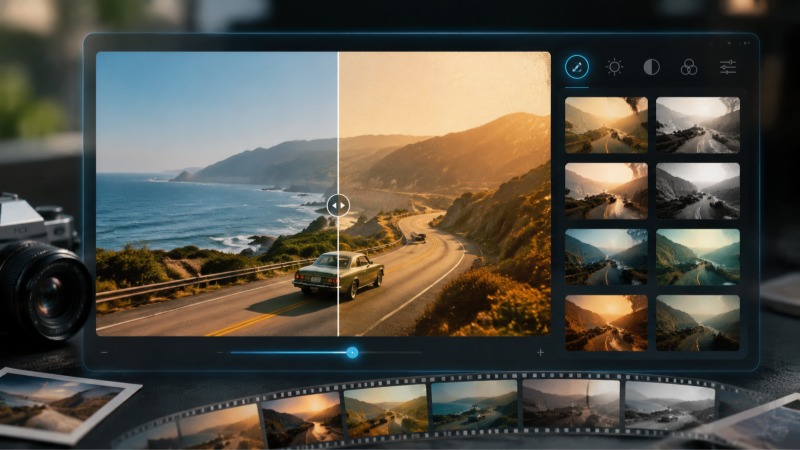800x450 pixels.
Task: Open the half-filled circle contrast tool
Action: pyautogui.click(x=652, y=67)
